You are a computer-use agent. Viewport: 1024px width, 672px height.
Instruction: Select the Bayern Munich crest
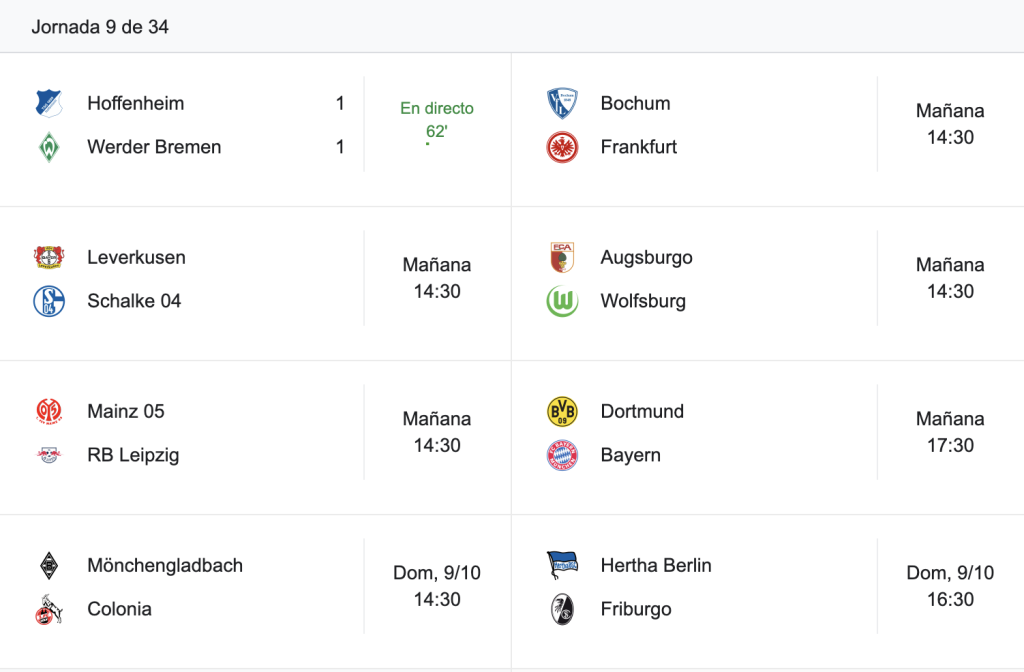pos(562,455)
